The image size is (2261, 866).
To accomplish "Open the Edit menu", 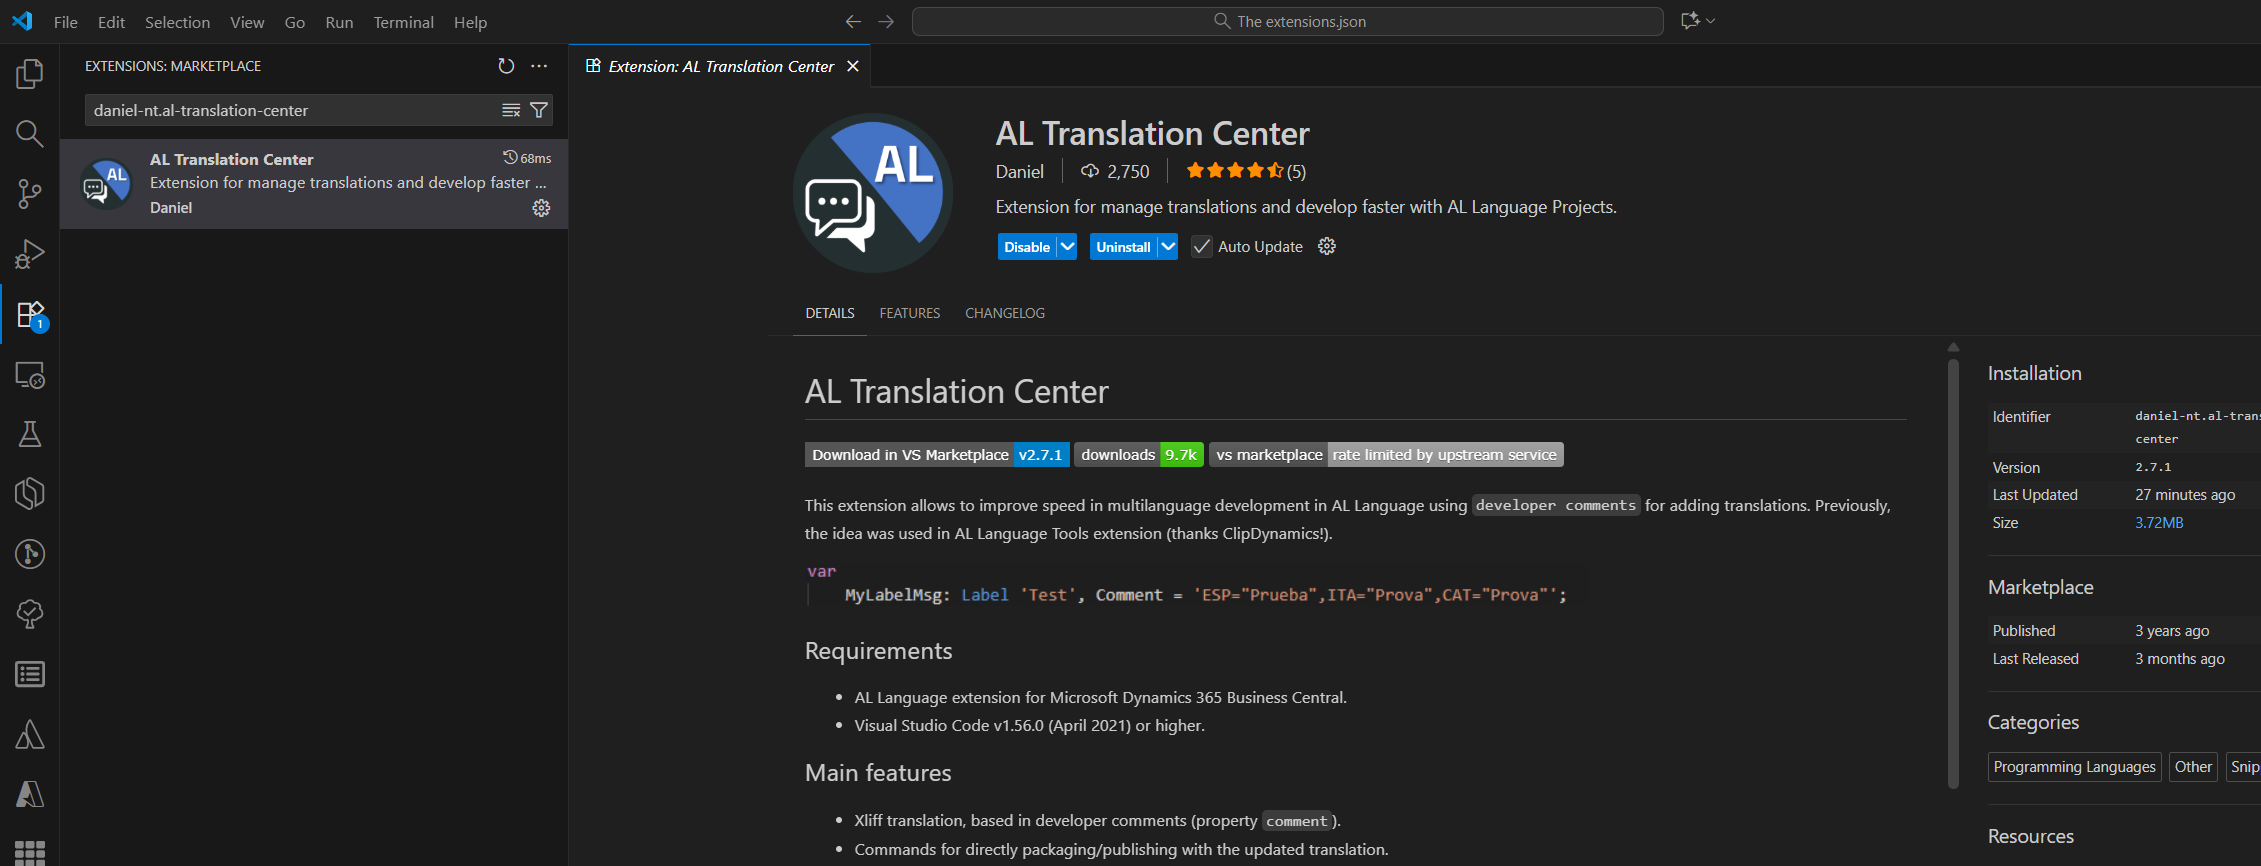I will tap(111, 22).
